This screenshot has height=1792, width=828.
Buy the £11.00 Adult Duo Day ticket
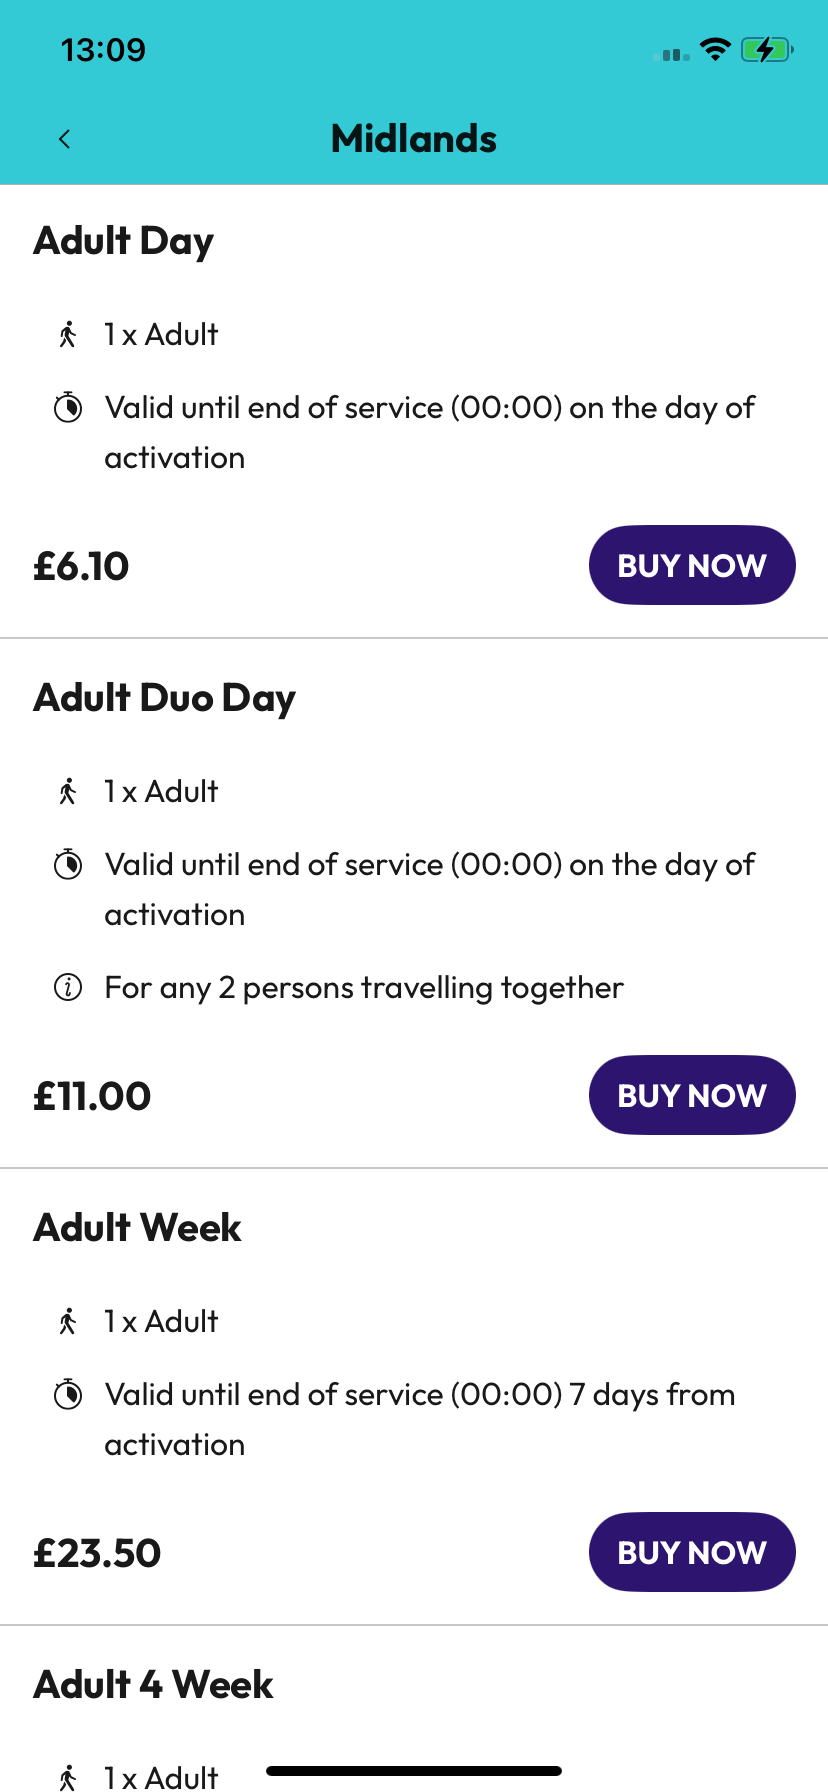[692, 1095]
